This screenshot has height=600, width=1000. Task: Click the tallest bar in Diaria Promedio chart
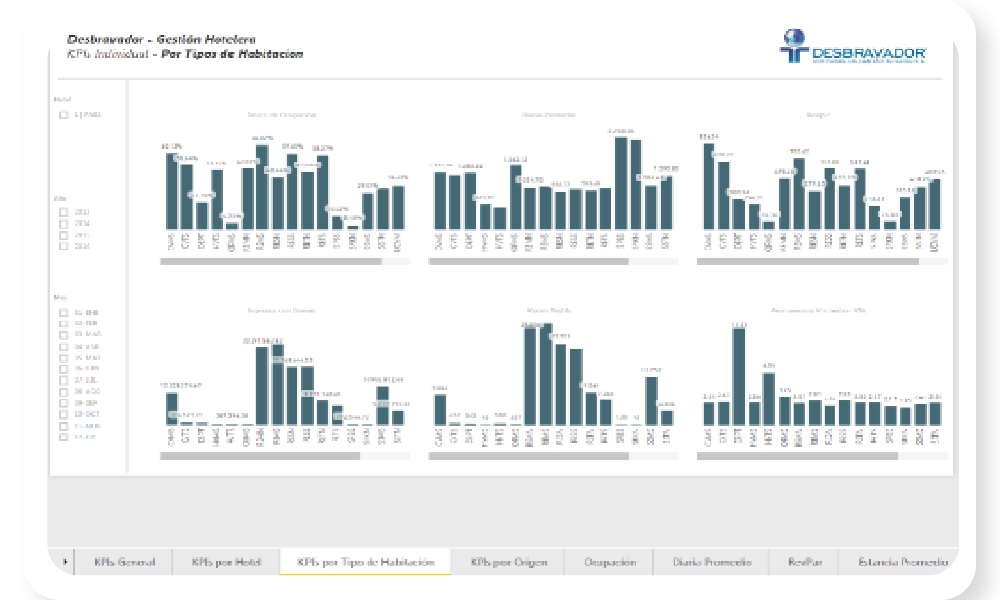point(621,183)
